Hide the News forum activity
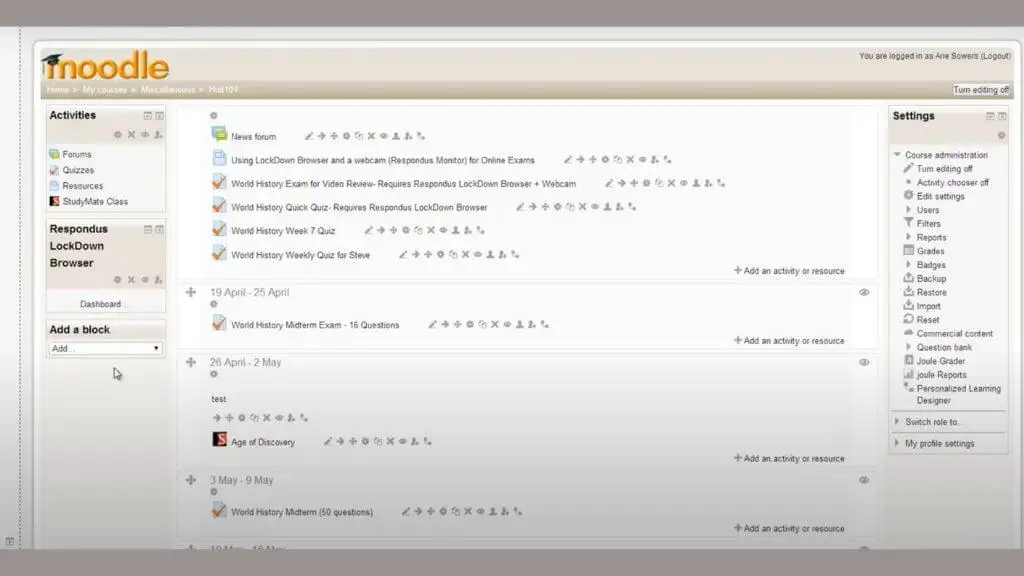This screenshot has width=1024, height=576. coord(383,136)
